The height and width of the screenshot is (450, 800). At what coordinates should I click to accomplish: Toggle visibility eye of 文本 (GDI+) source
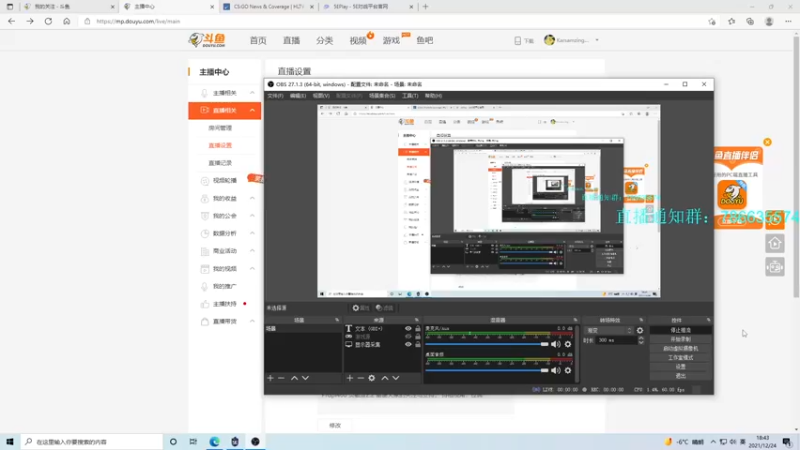[408, 329]
